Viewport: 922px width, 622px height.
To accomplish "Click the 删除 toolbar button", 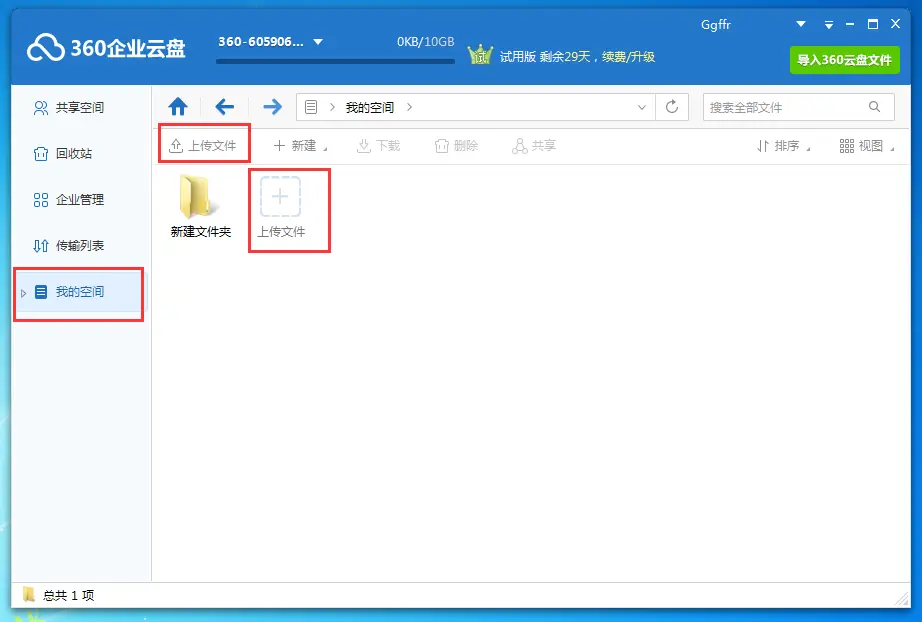I will pos(456,145).
